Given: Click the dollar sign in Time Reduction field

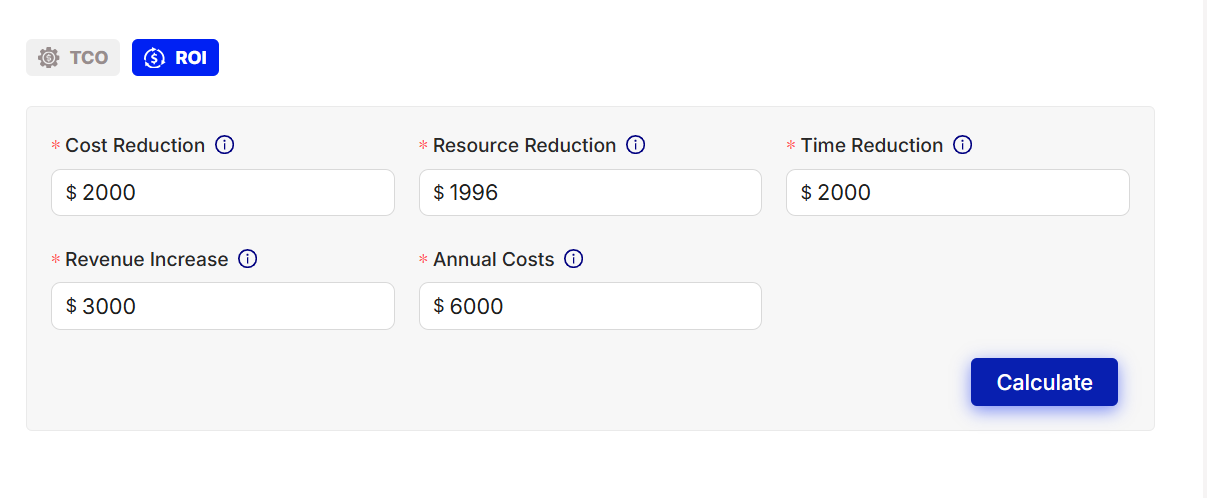Looking at the screenshot, I should coord(806,192).
